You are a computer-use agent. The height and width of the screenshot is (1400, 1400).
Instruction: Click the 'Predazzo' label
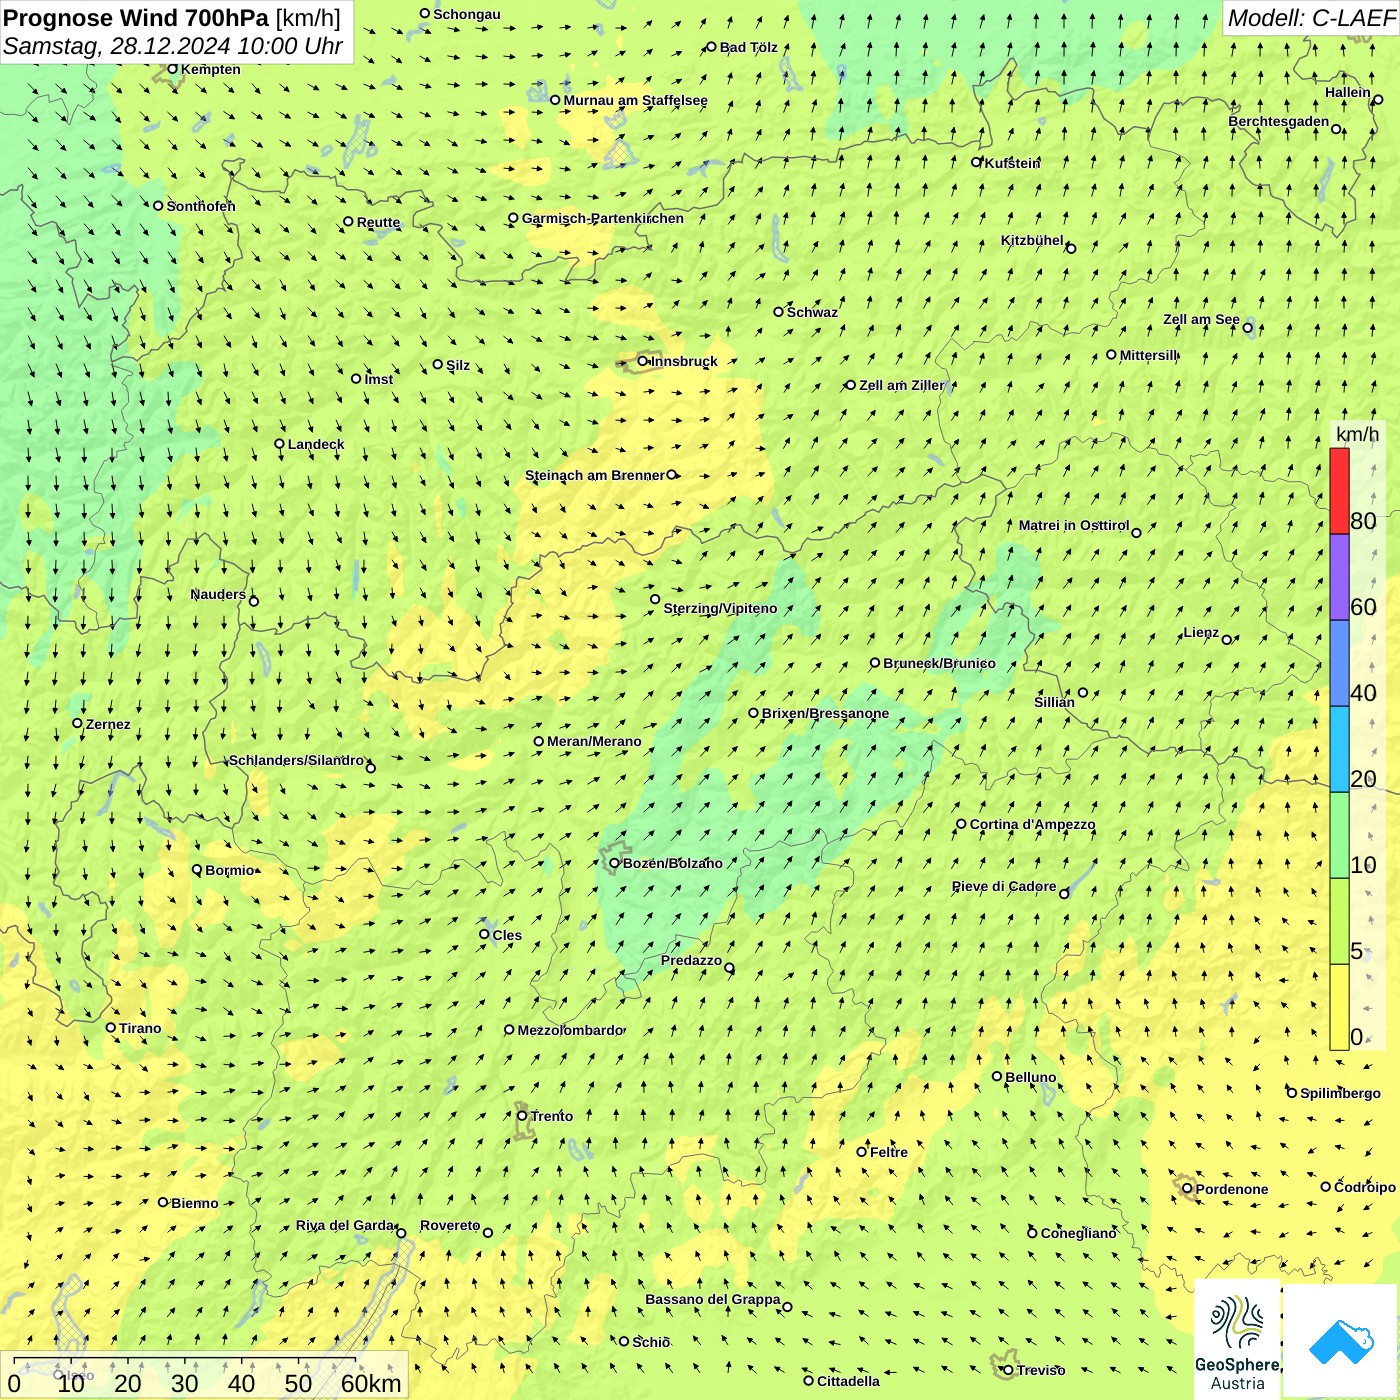691,960
